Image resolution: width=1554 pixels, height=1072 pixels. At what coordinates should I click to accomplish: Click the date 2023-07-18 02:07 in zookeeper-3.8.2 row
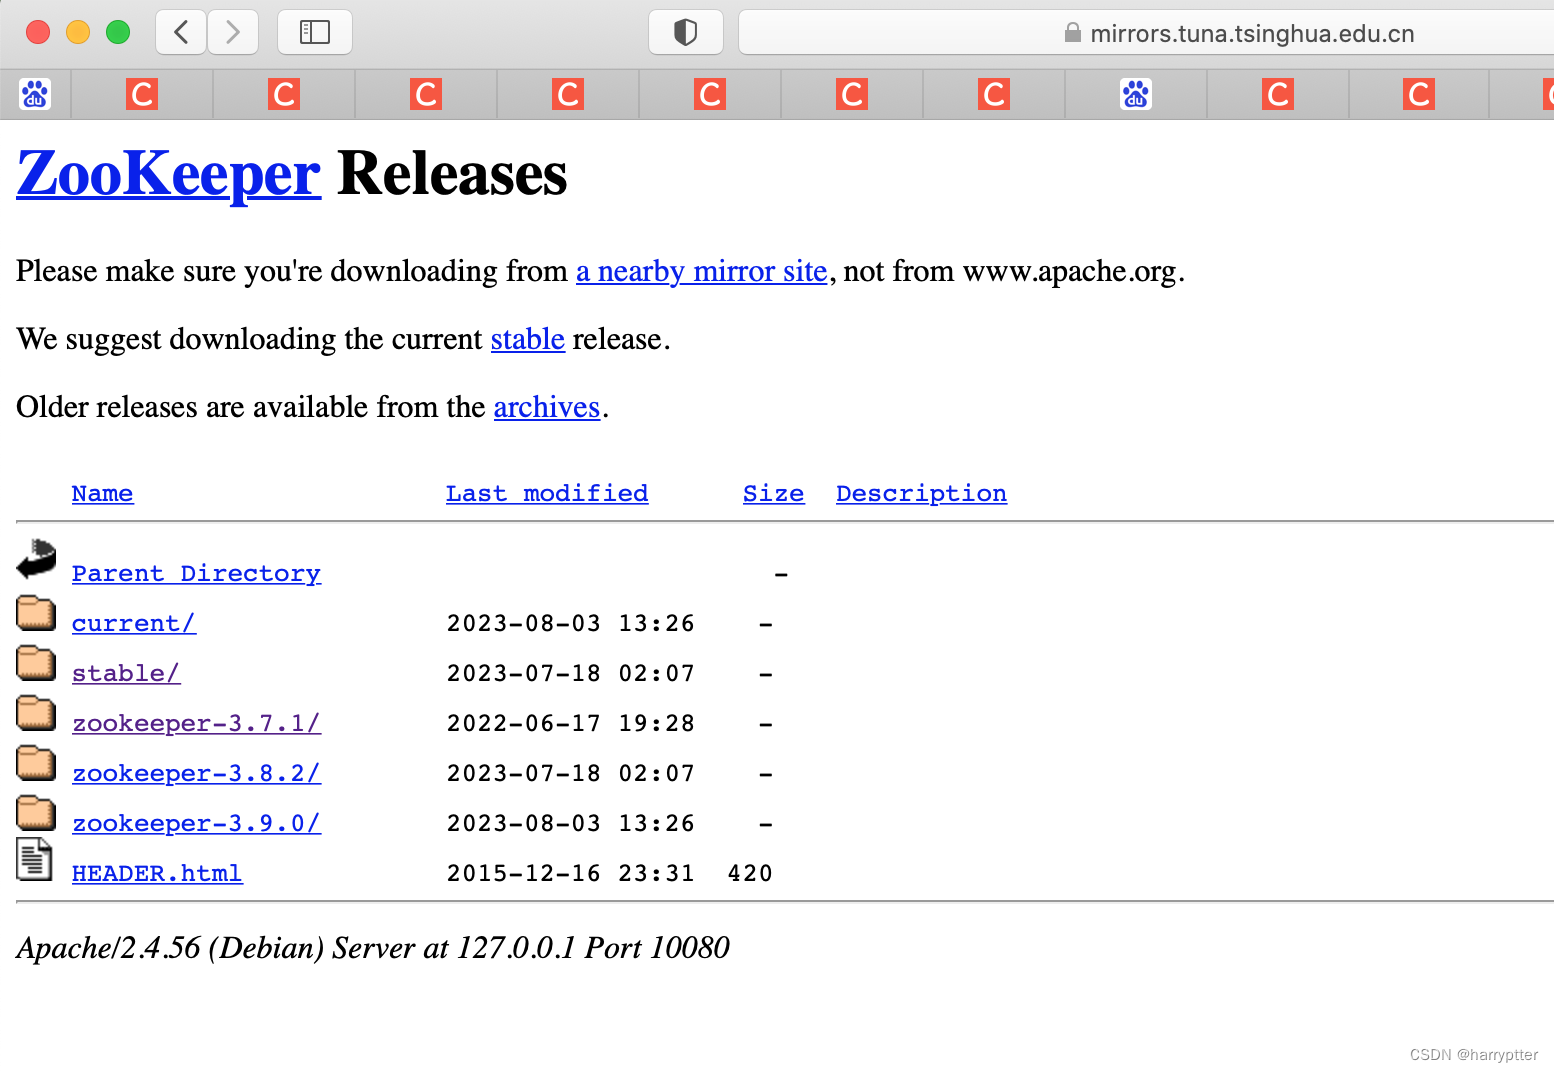(571, 773)
